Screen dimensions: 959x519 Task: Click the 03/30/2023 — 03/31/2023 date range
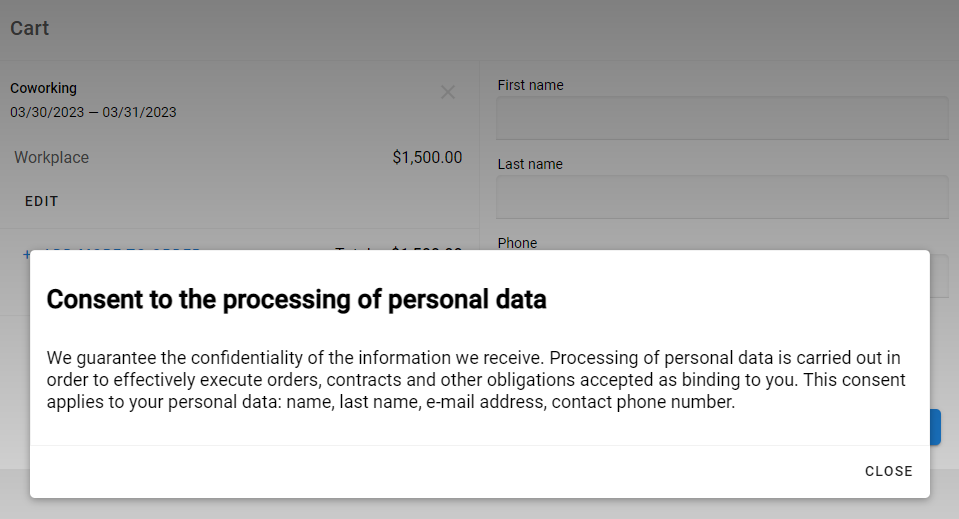[x=93, y=112]
